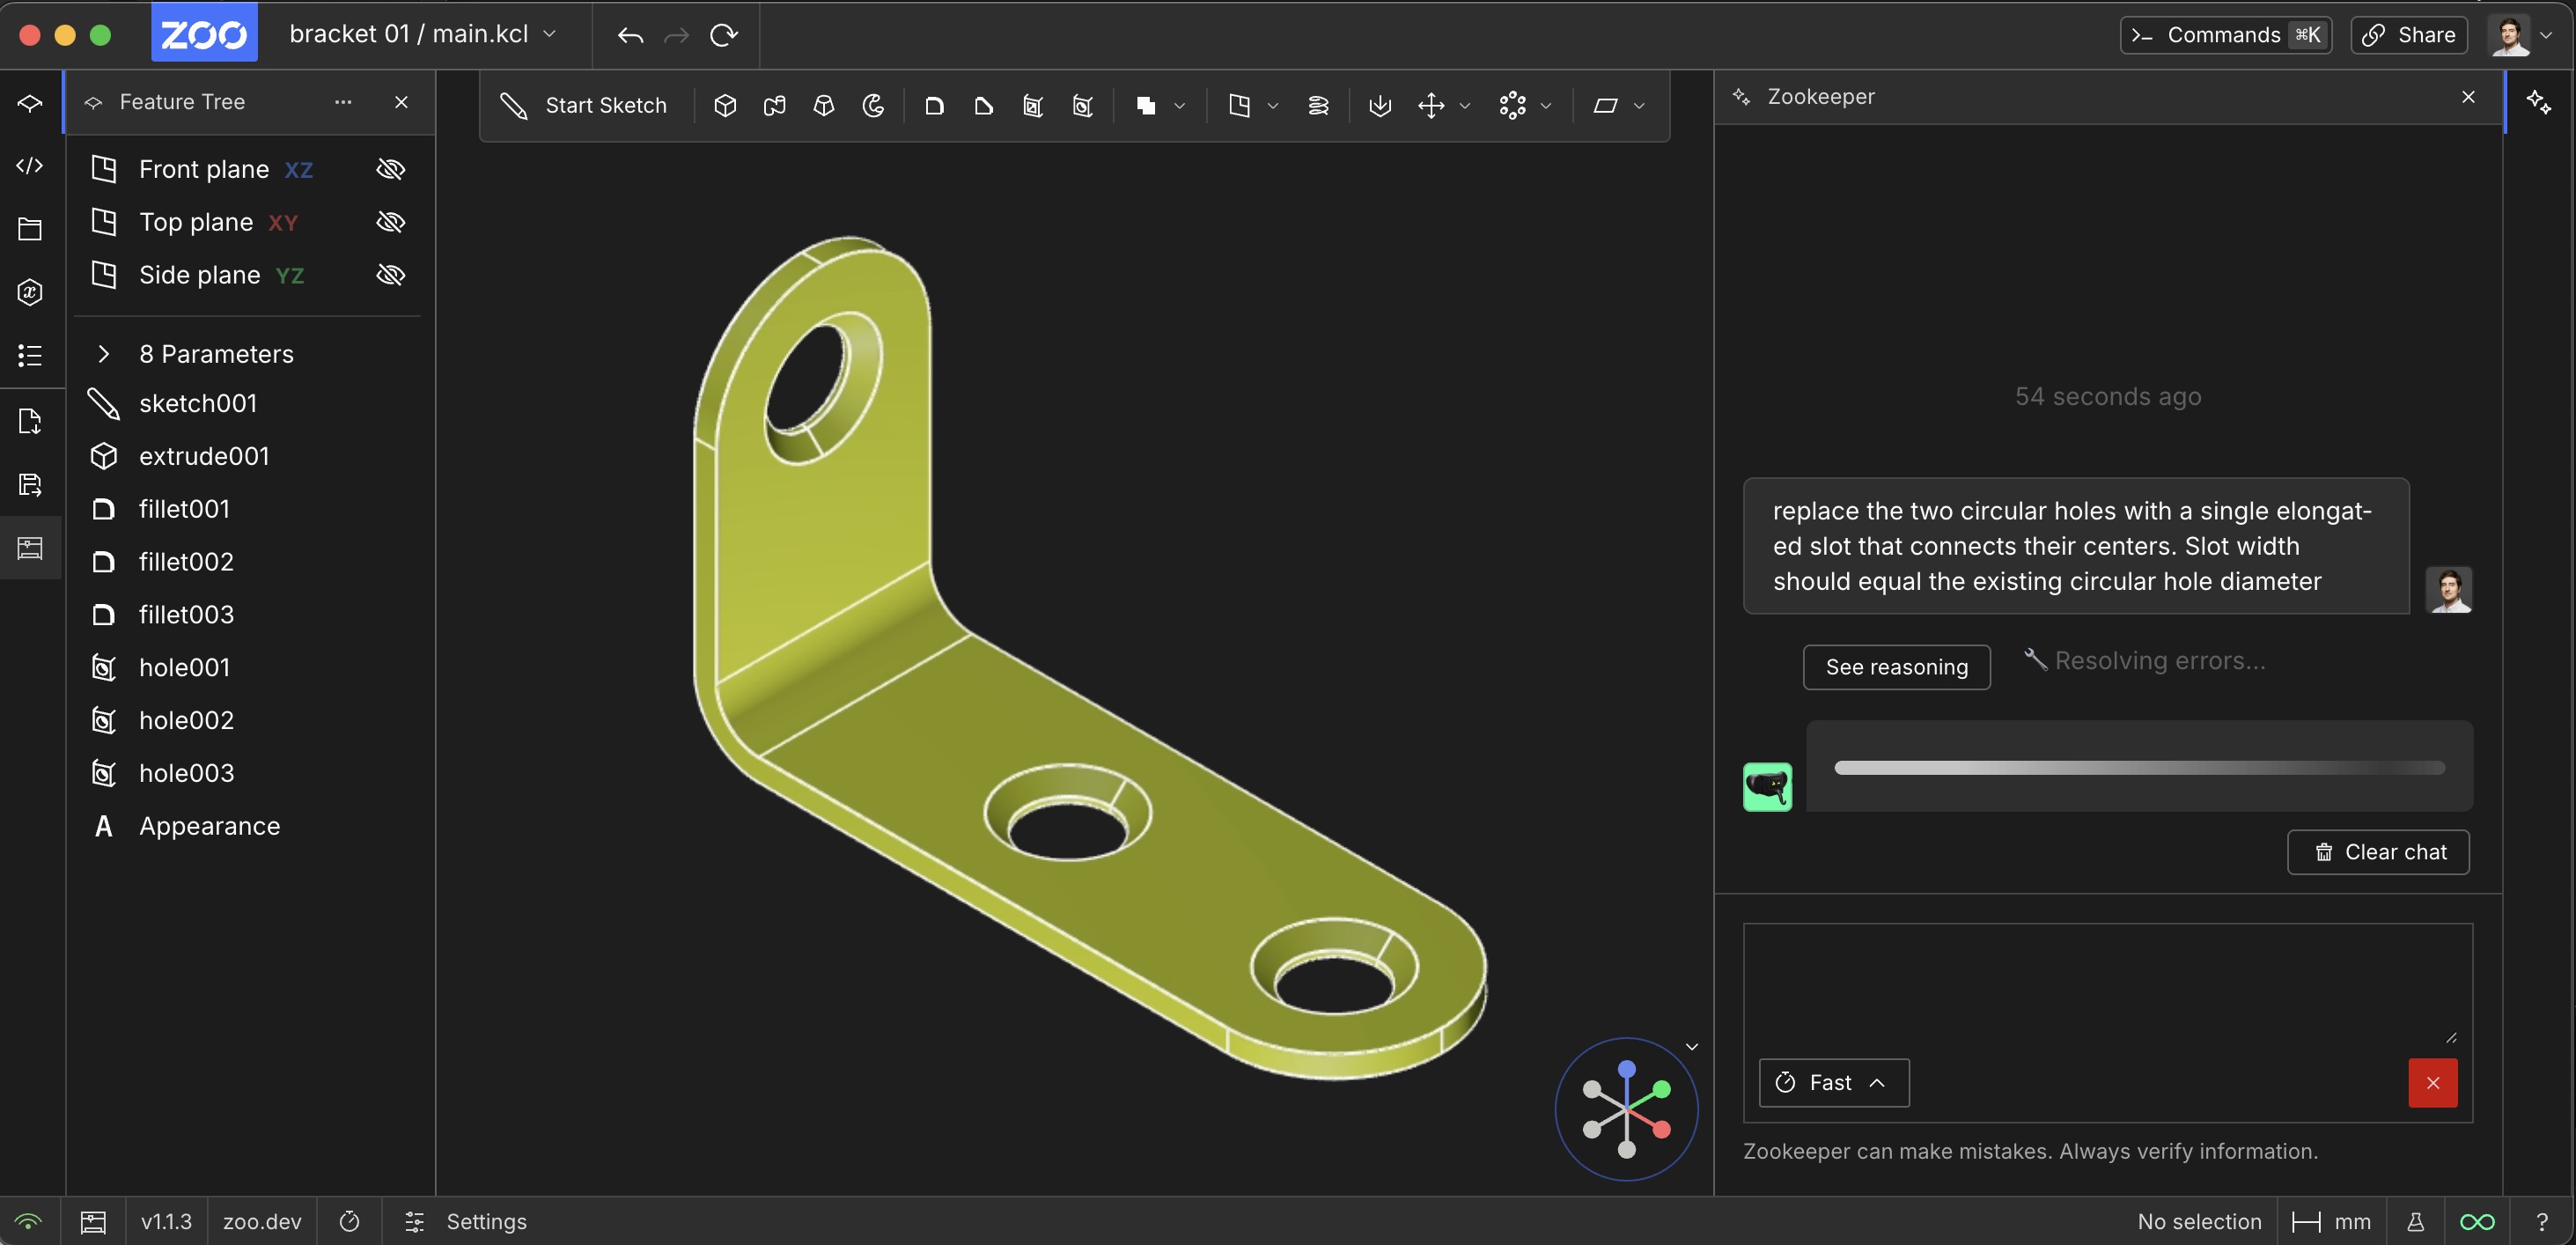Image resolution: width=2576 pixels, height=1245 pixels.
Task: Toggle Side plane visibility eye
Action: 390,275
